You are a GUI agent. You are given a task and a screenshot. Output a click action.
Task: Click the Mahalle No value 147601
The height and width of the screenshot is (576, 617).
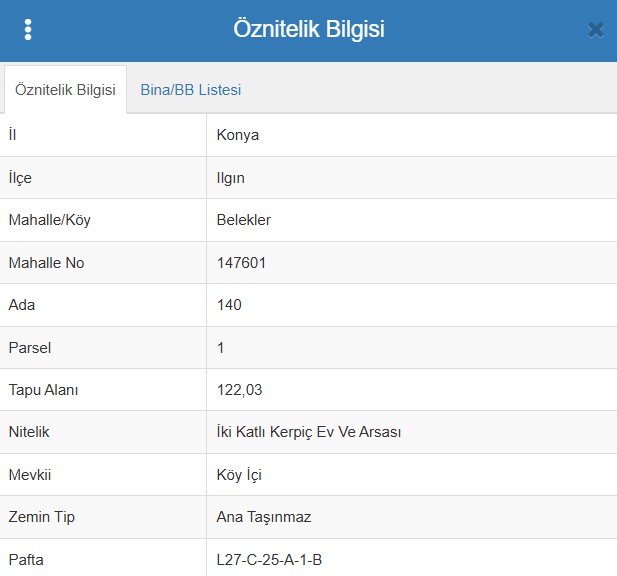(x=241, y=263)
